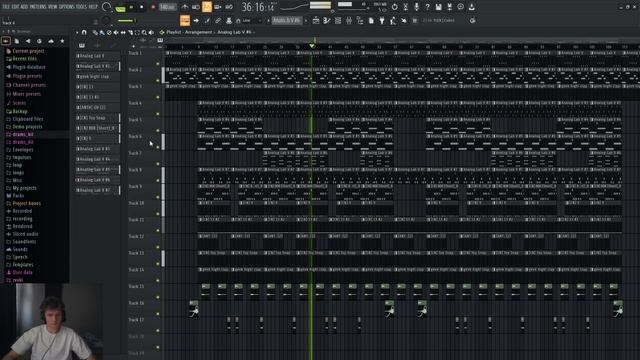Click the browser star favorites tab icon
The width and height of the screenshot is (640, 360).
62,41
